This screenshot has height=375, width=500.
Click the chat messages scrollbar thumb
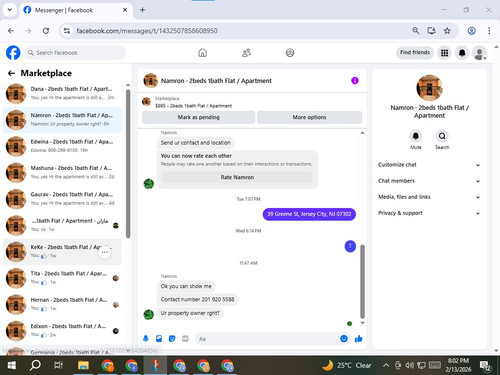coord(362,282)
